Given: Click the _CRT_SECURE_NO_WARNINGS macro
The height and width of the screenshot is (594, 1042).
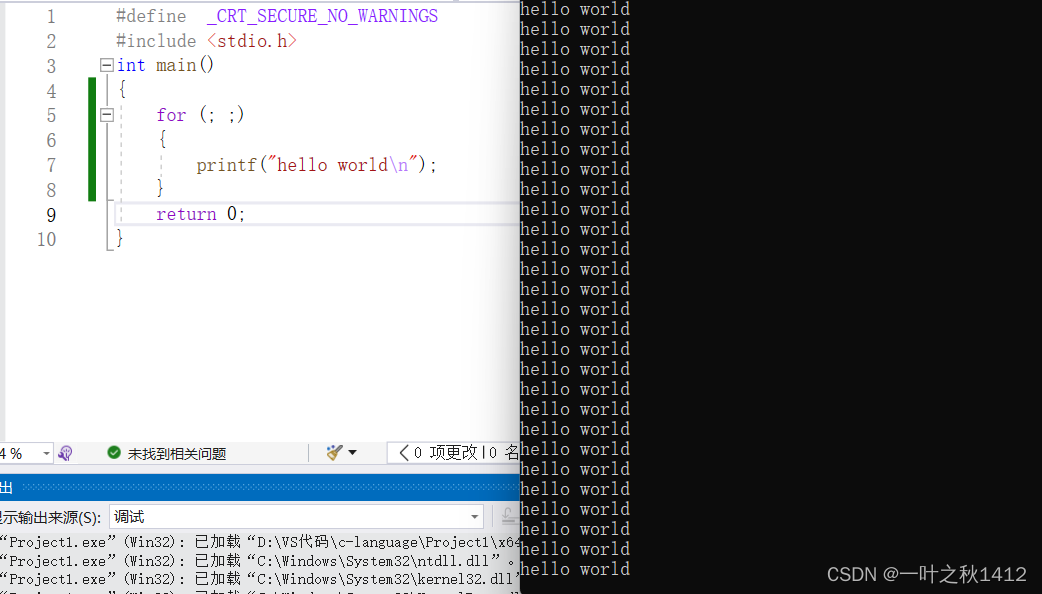Looking at the screenshot, I should point(322,16).
